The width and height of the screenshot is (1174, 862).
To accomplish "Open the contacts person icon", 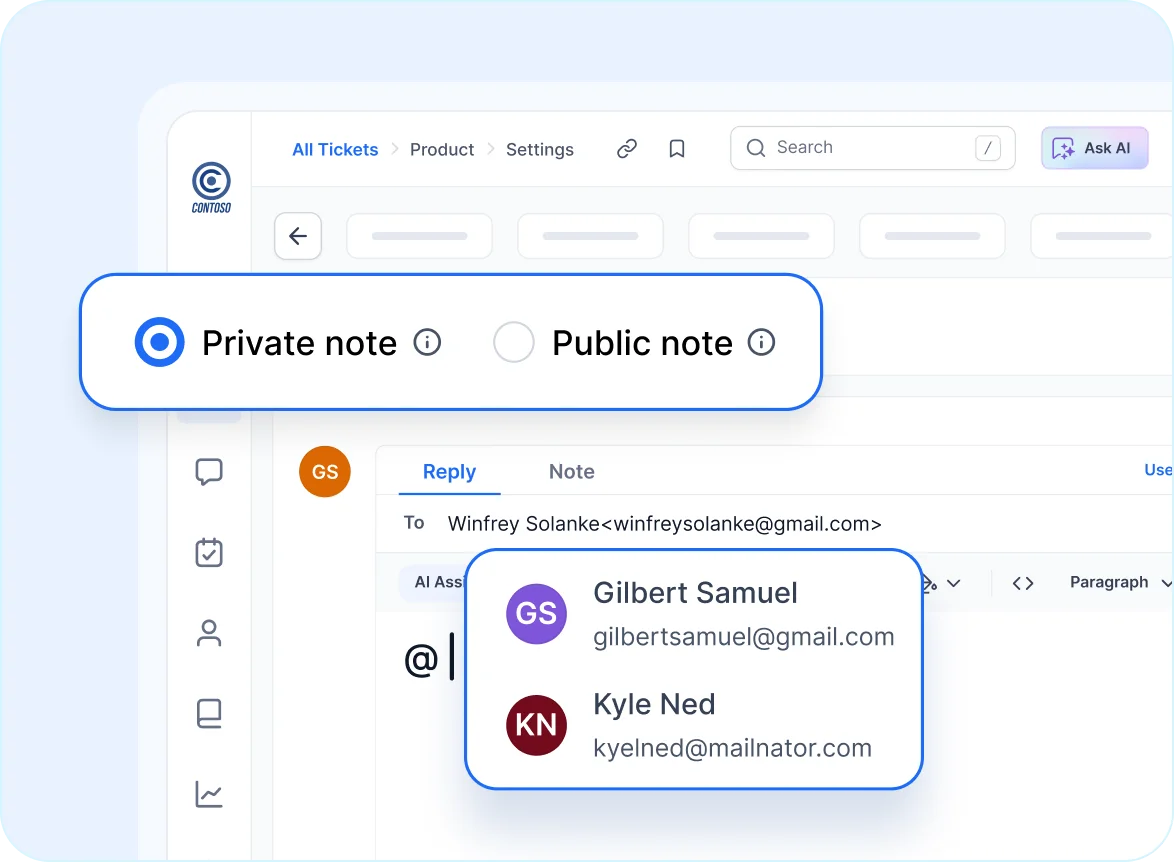I will [209, 633].
